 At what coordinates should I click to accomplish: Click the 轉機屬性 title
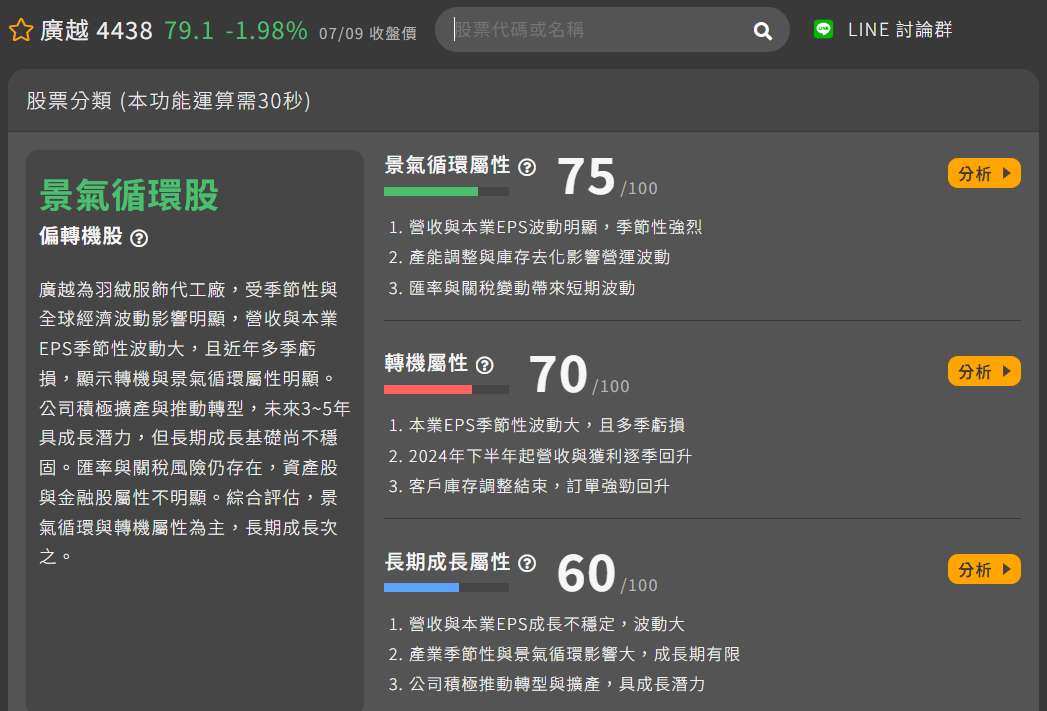[x=426, y=363]
